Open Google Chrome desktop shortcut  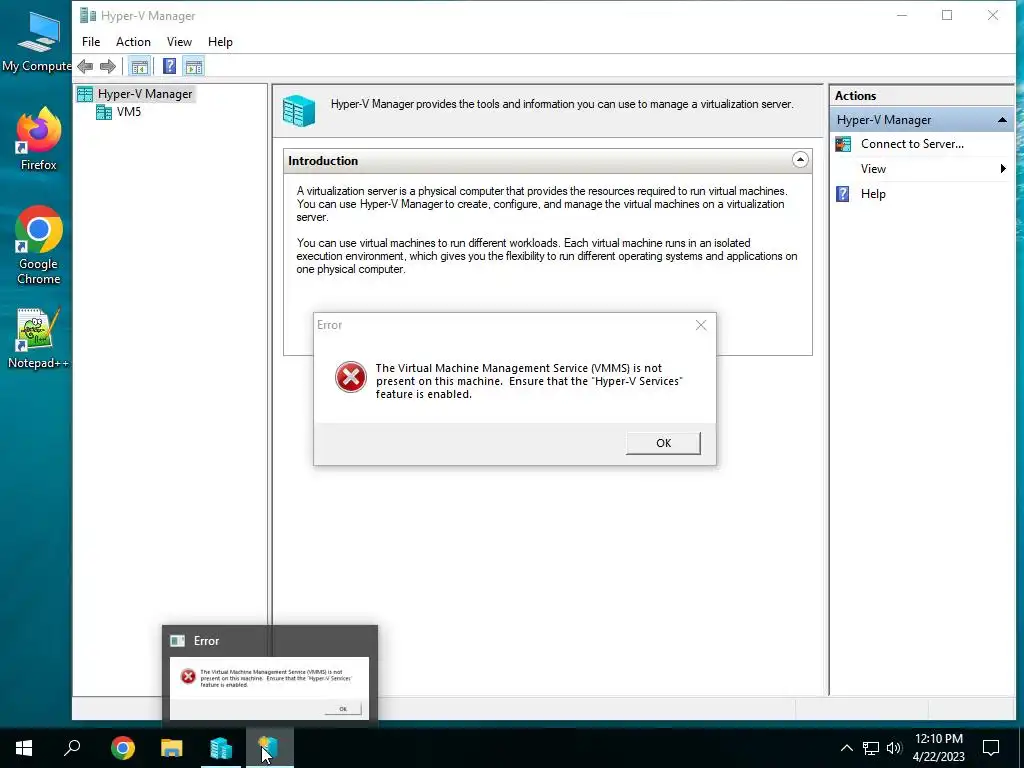39,246
